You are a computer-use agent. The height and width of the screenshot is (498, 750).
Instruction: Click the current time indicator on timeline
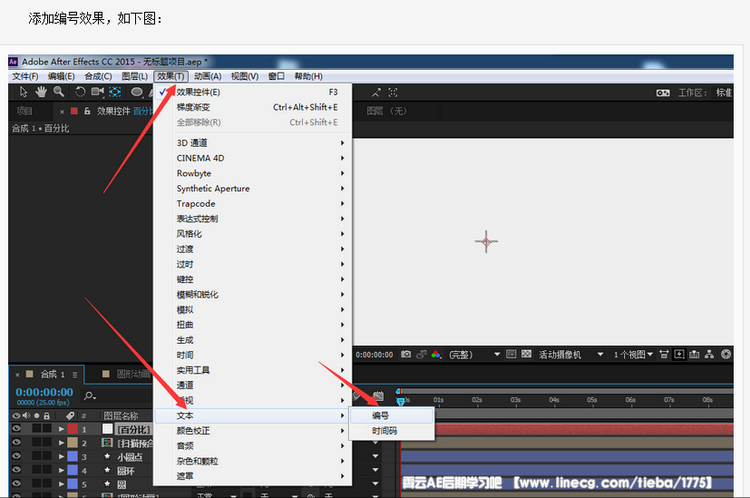click(401, 402)
